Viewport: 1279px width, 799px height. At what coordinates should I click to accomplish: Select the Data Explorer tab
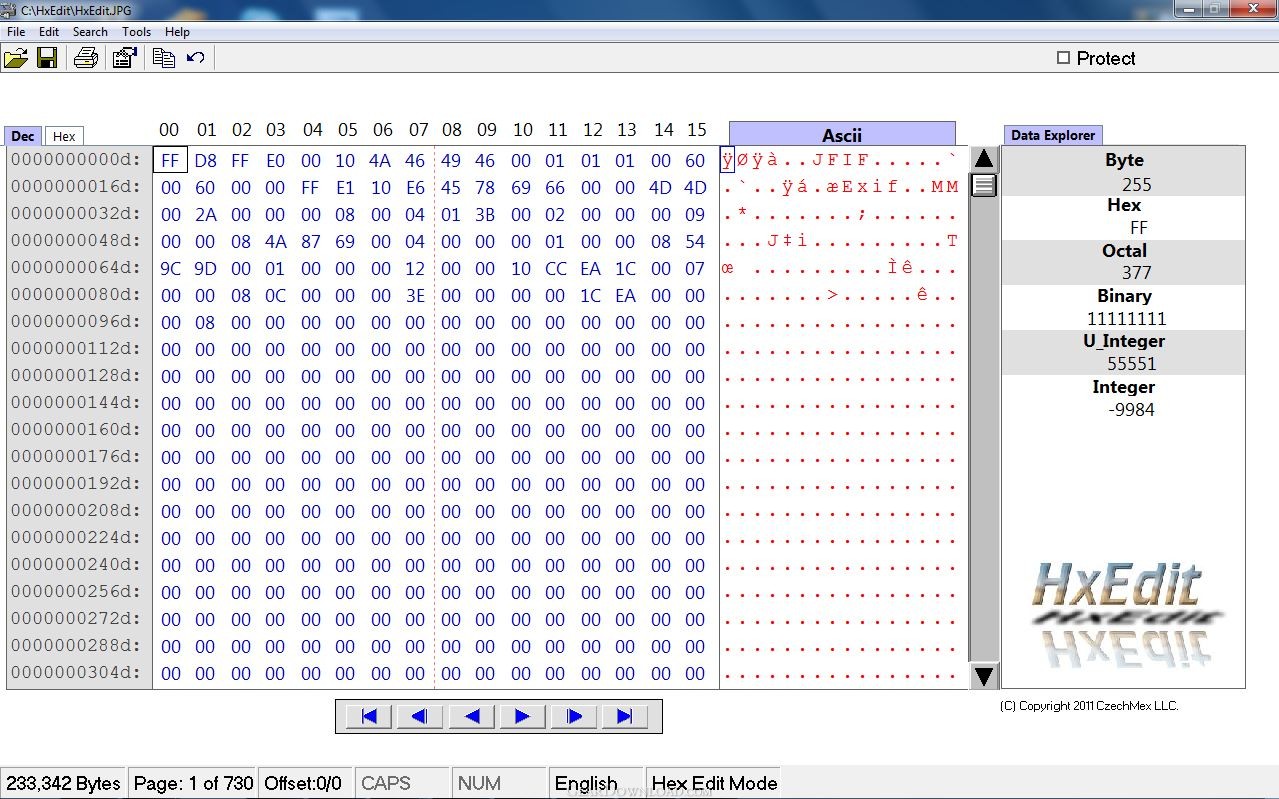(1052, 135)
